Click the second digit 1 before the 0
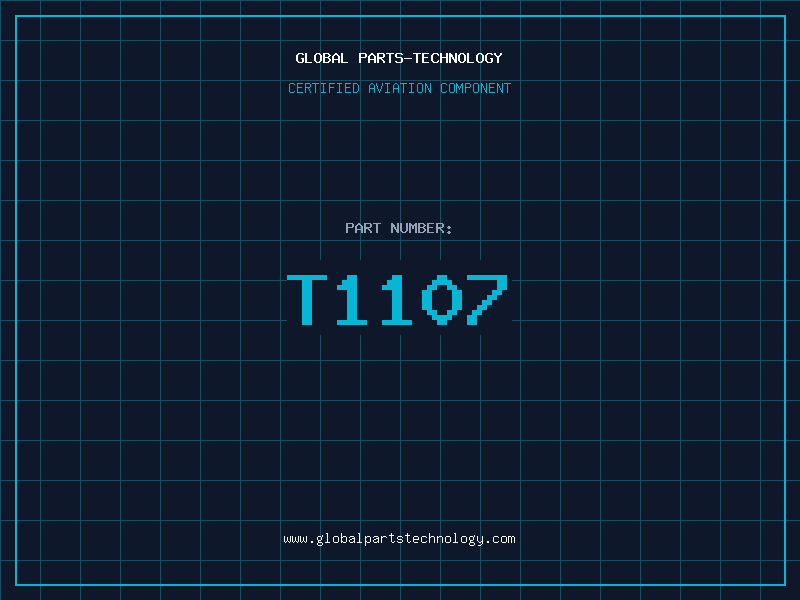800x600 pixels. tap(399, 300)
